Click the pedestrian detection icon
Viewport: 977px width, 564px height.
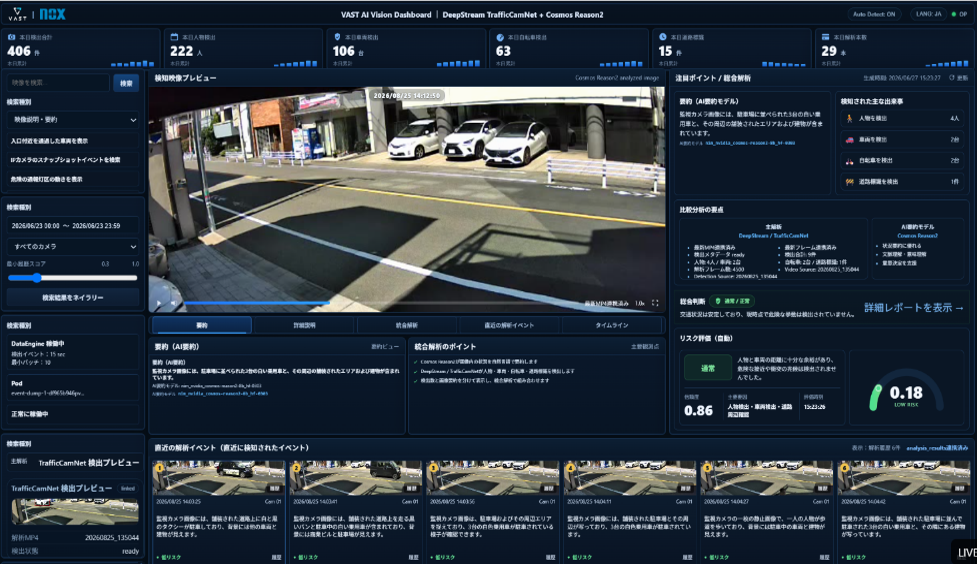pos(849,118)
